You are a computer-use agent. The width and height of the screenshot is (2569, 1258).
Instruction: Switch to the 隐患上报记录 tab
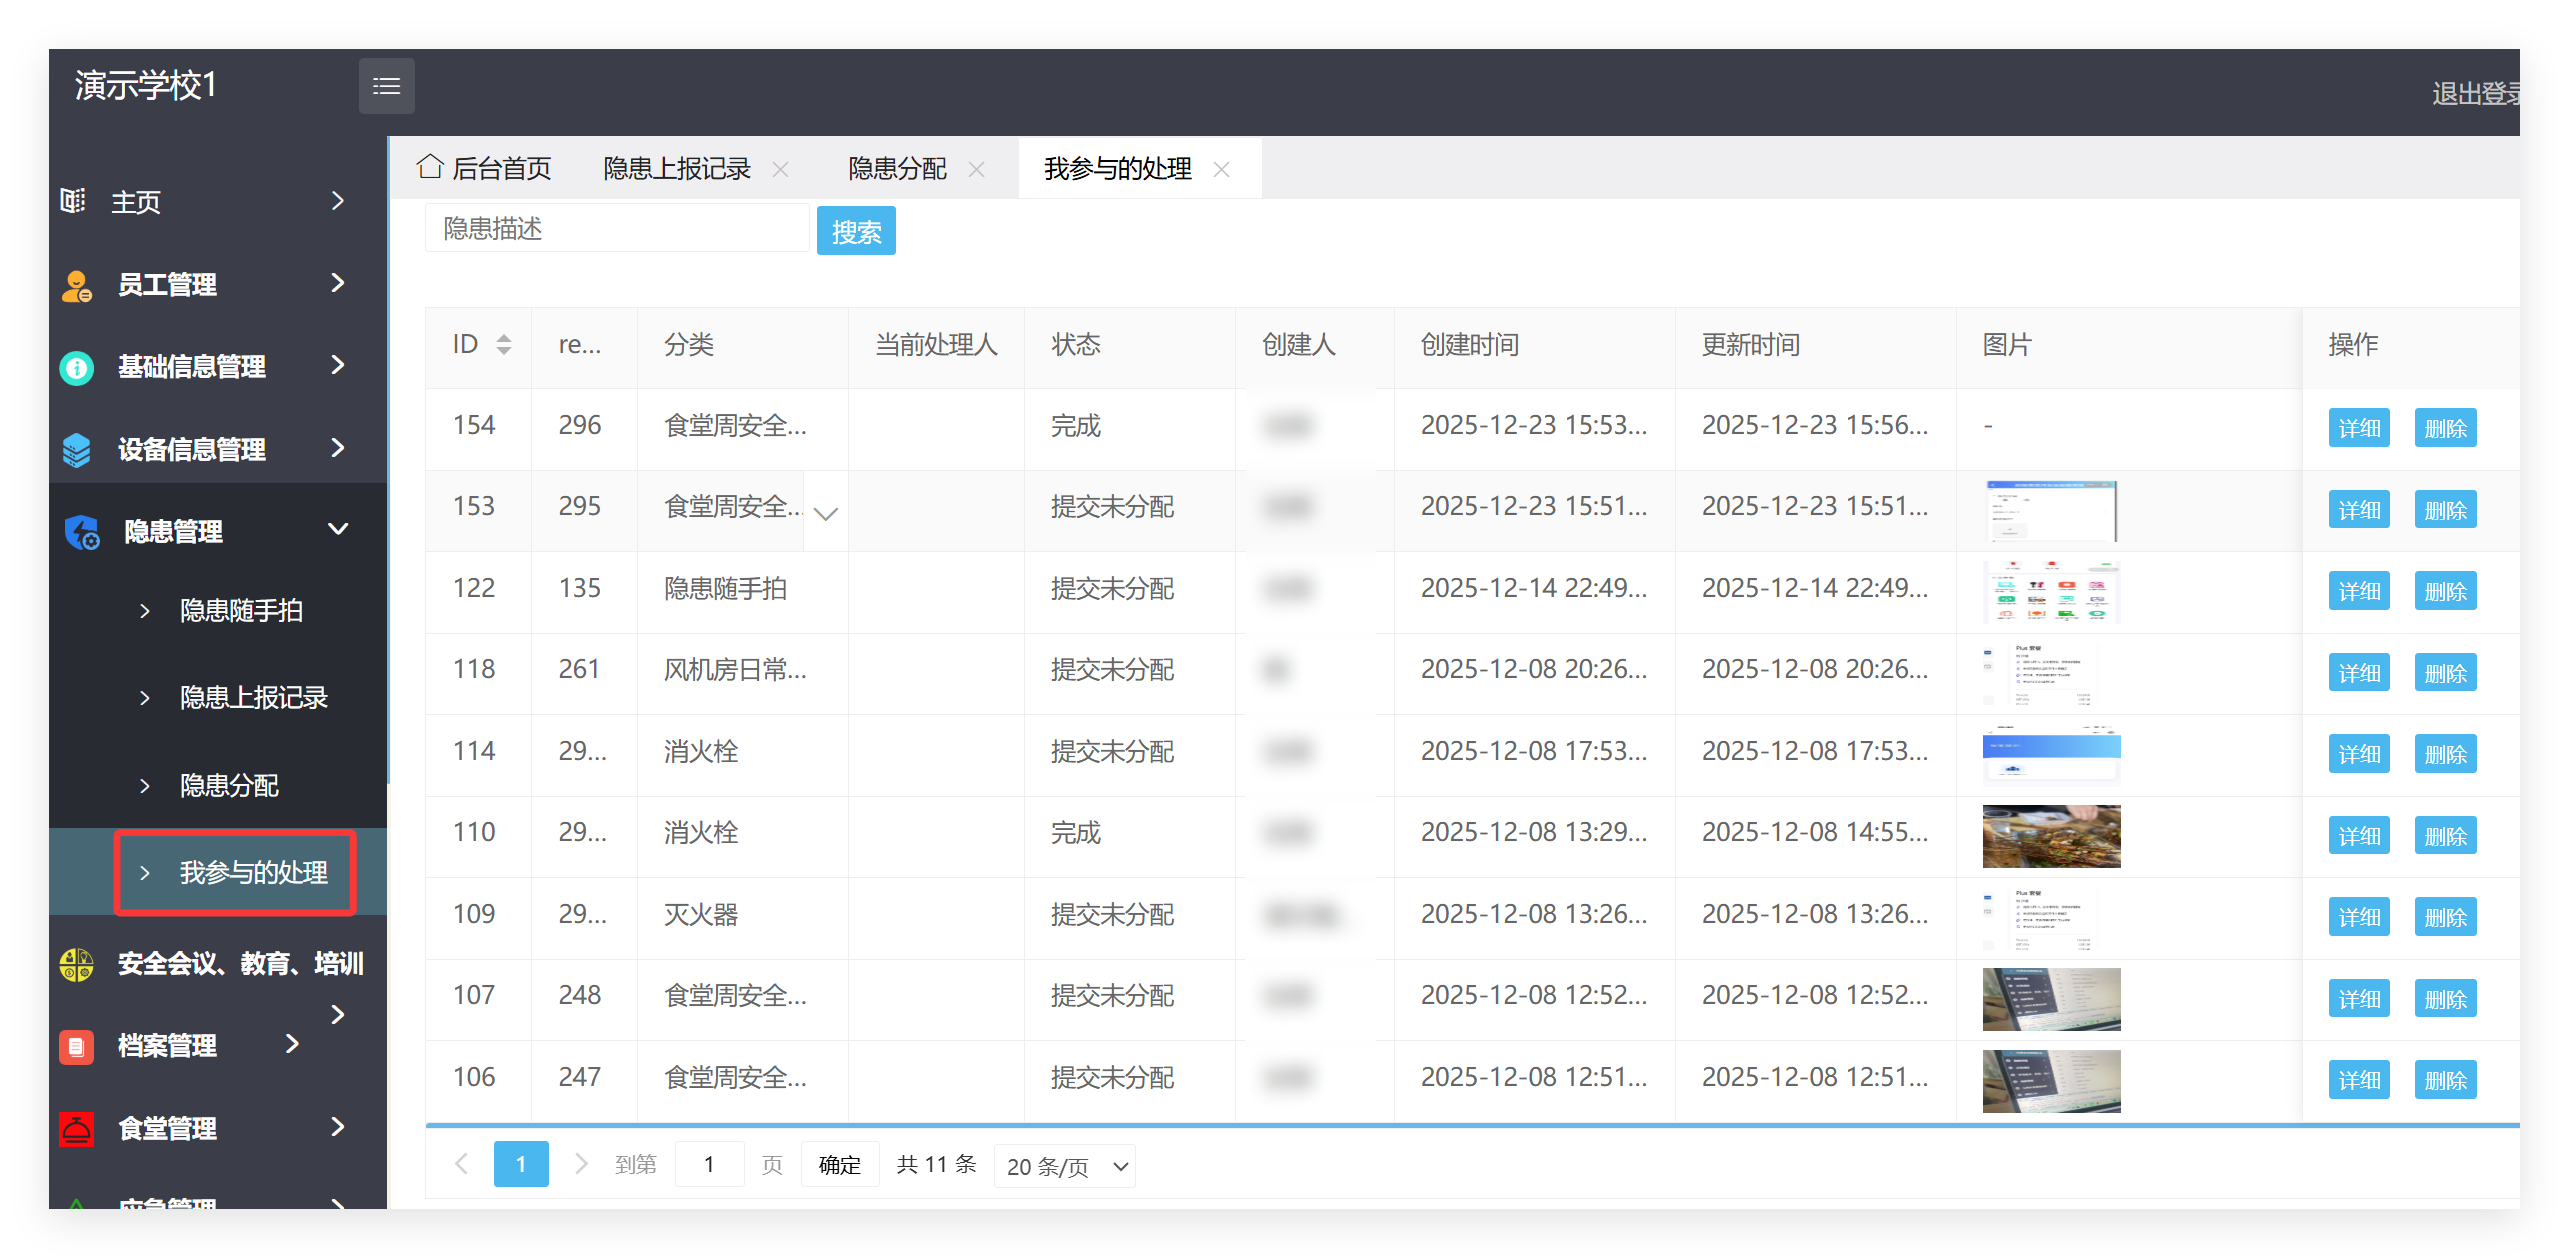675,168
